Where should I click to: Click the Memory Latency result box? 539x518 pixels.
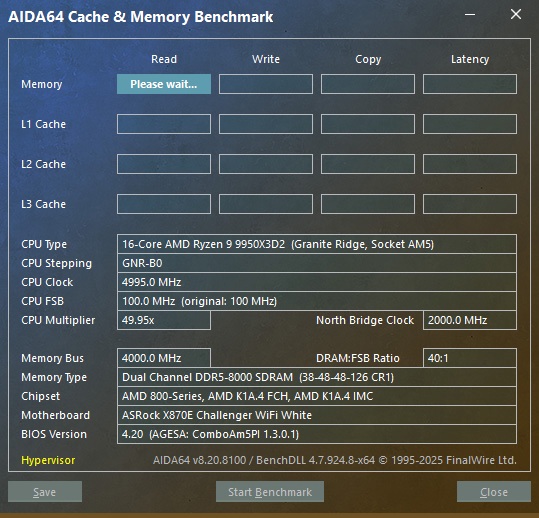[x=470, y=84]
